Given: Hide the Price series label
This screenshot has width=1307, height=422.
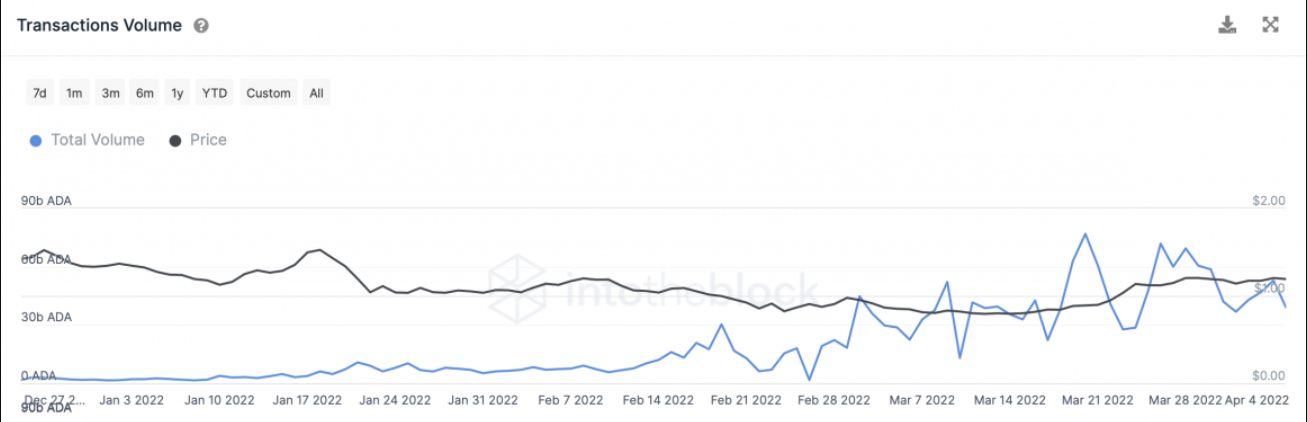Looking at the screenshot, I should click(208, 140).
